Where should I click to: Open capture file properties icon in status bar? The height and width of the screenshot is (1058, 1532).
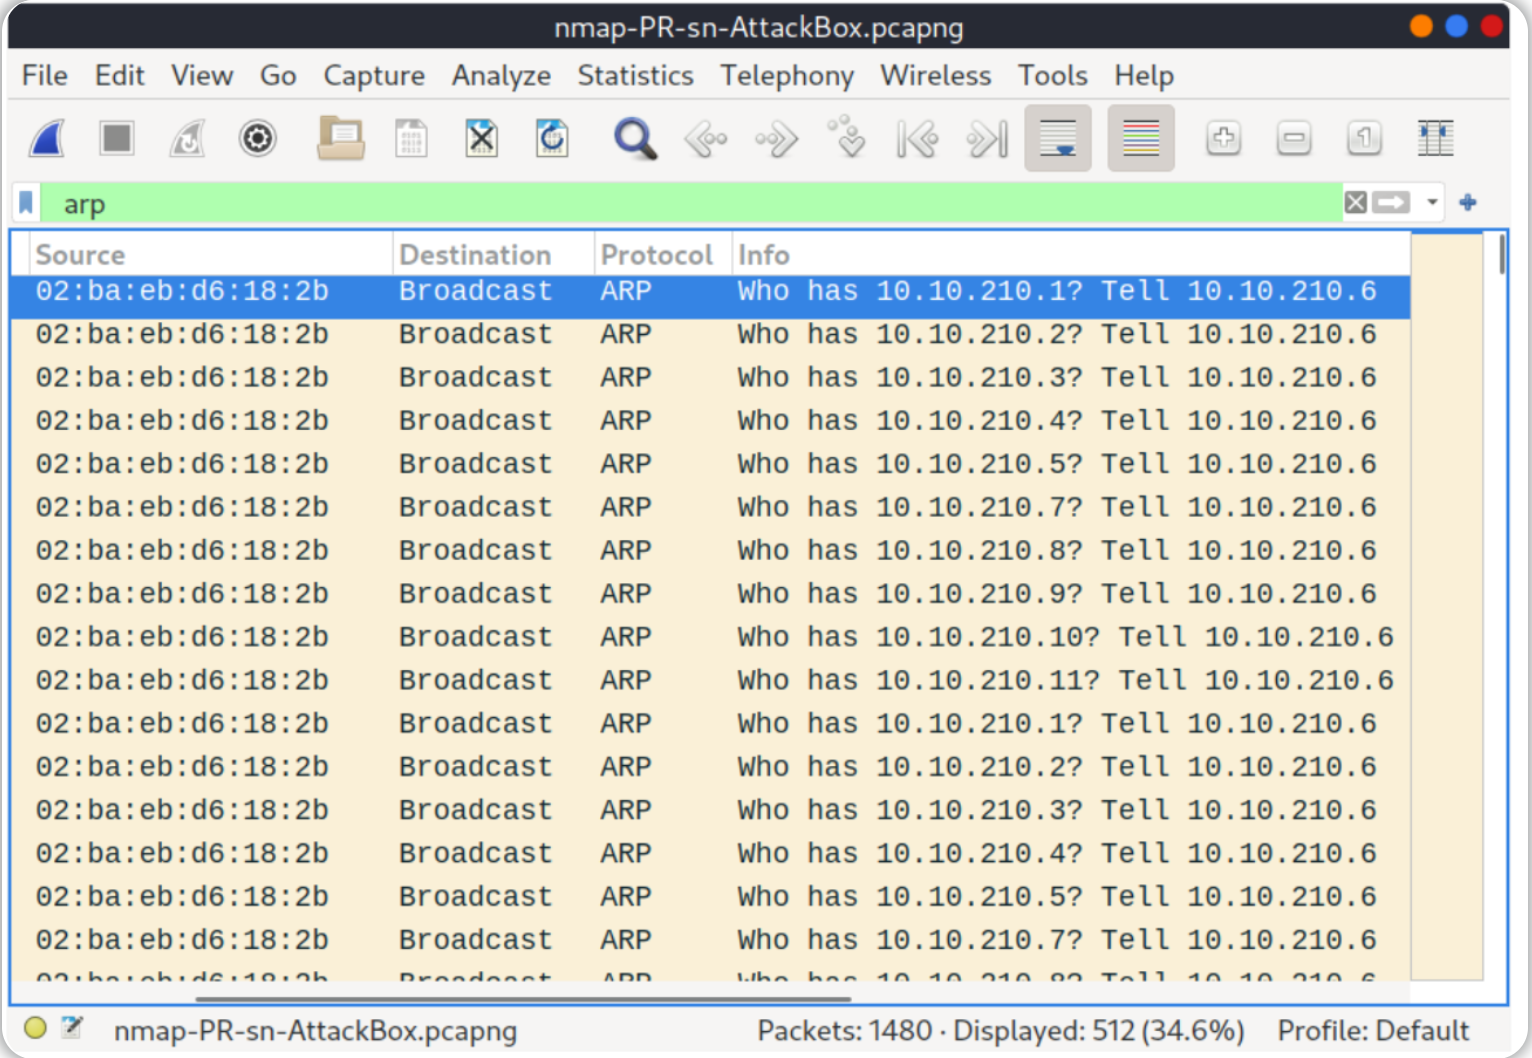[x=72, y=1027]
